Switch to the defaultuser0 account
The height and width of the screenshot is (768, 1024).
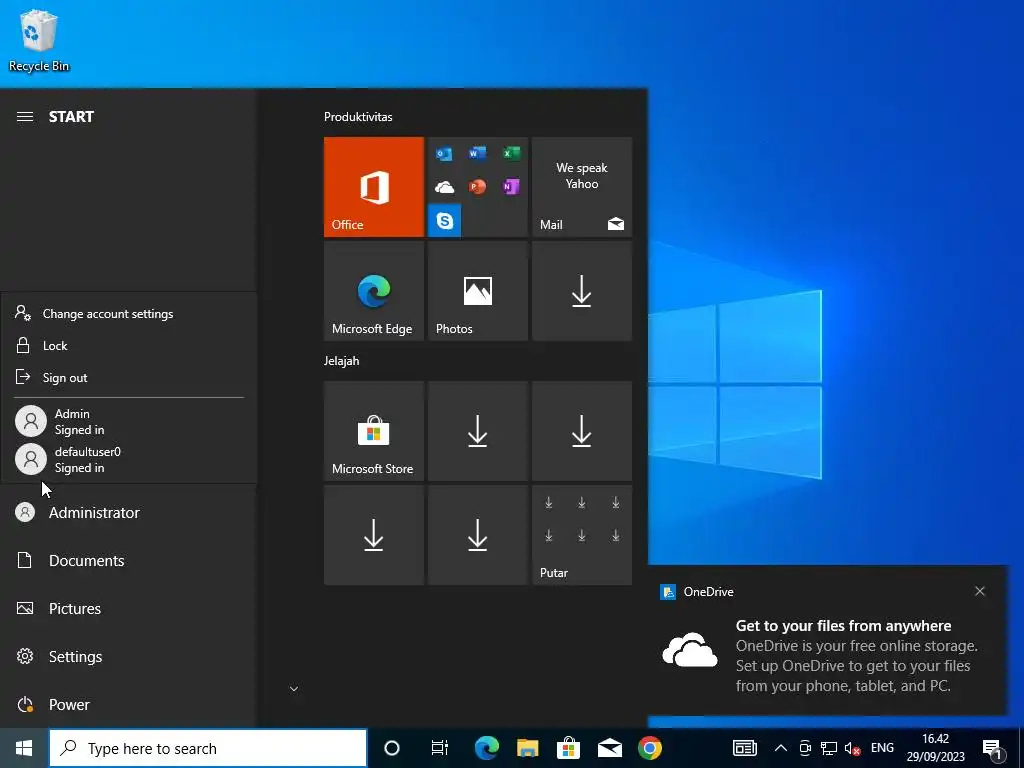click(129, 460)
